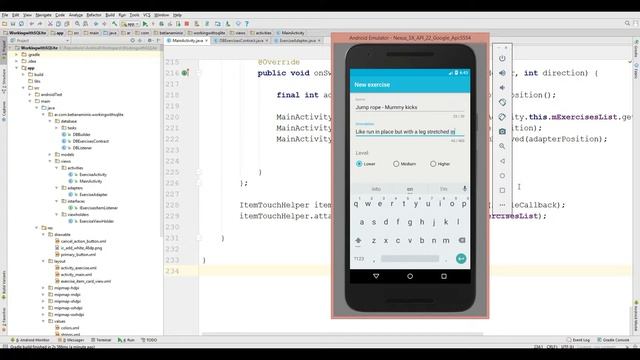Click the Undo arrow in toolbar
This screenshot has height=360, width=640.
31,24
